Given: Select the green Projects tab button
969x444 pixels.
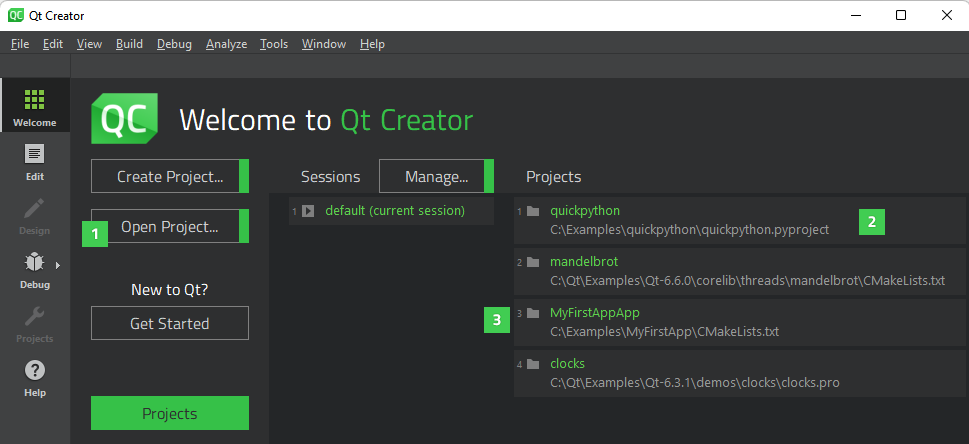Looking at the screenshot, I should pyautogui.click(x=169, y=413).
